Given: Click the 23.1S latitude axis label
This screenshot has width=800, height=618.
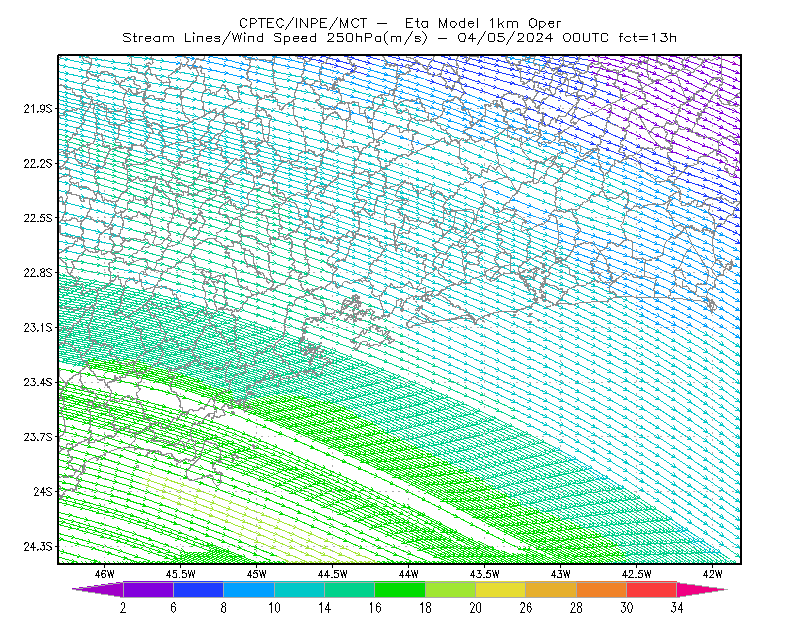Looking at the screenshot, I should click(x=38, y=327).
